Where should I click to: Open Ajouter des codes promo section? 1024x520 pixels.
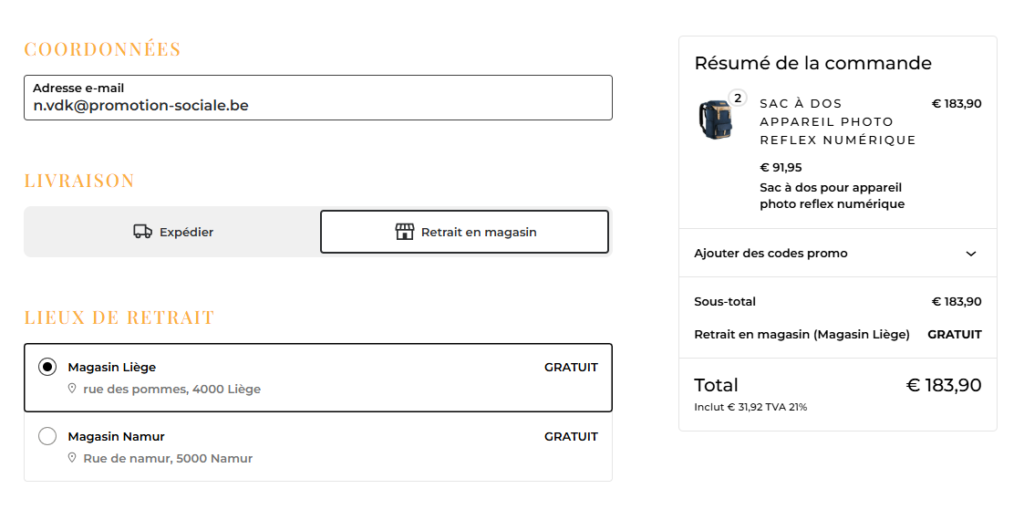[838, 253]
